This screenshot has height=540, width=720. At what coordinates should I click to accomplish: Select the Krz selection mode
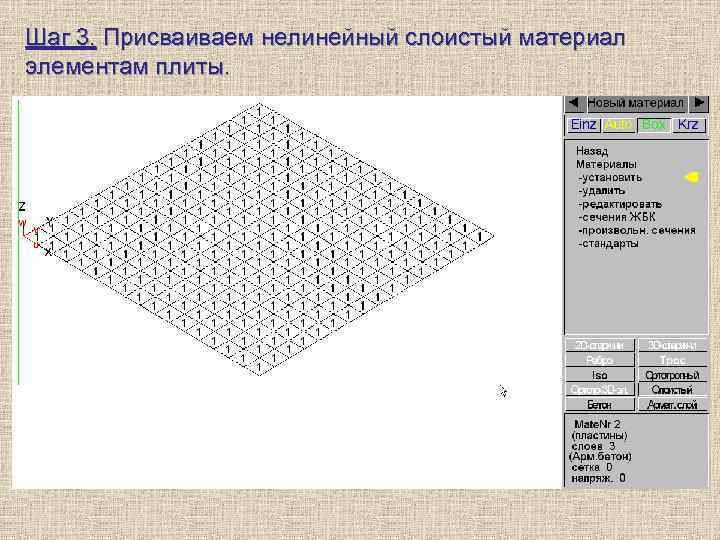pos(688,125)
